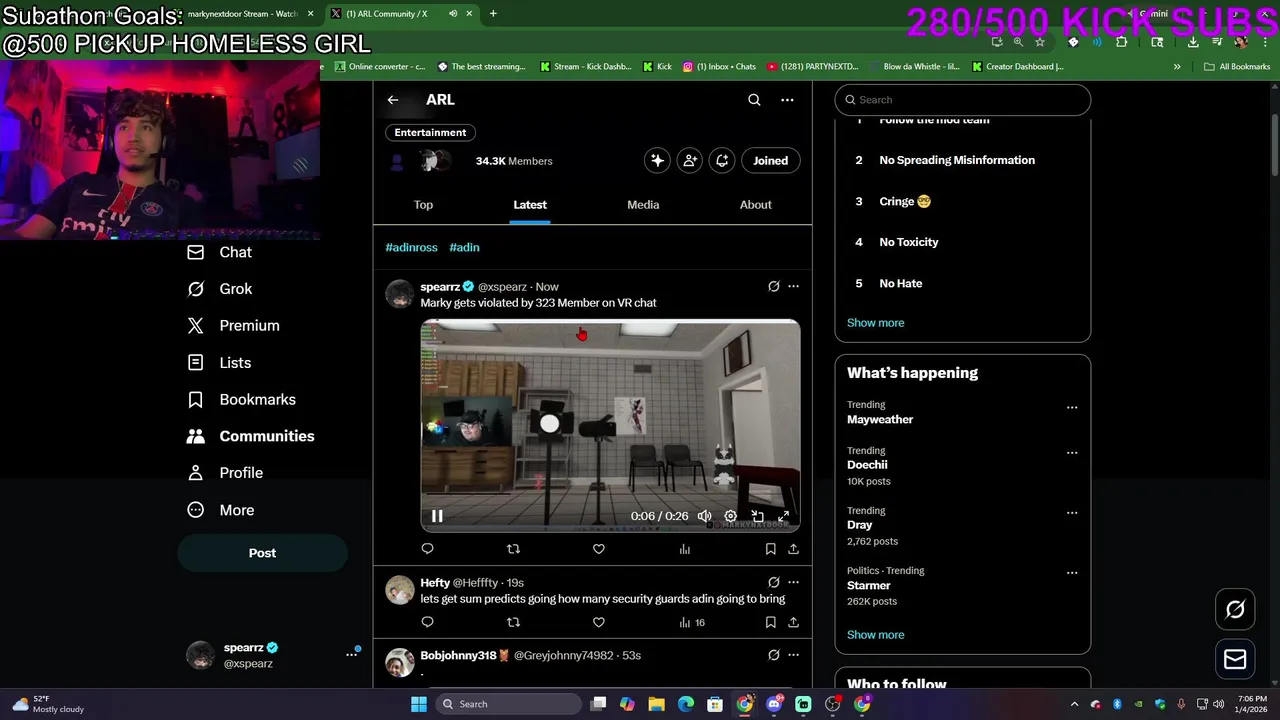This screenshot has width=1280, height=720.
Task: Reply to spearrz's Marky post
Action: coord(427,549)
